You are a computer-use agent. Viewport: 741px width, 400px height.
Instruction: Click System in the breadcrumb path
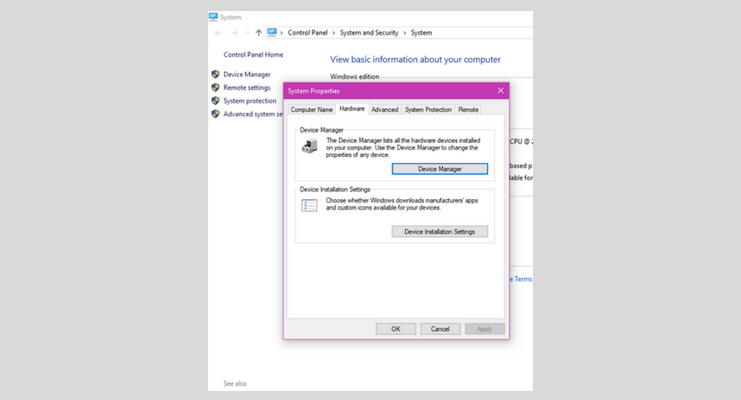(422, 33)
